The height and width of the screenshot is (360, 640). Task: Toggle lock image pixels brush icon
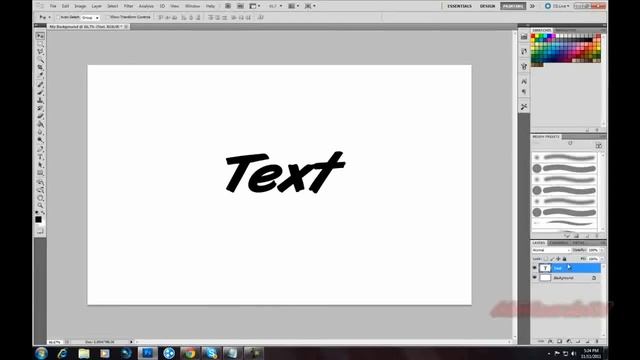[552, 259]
